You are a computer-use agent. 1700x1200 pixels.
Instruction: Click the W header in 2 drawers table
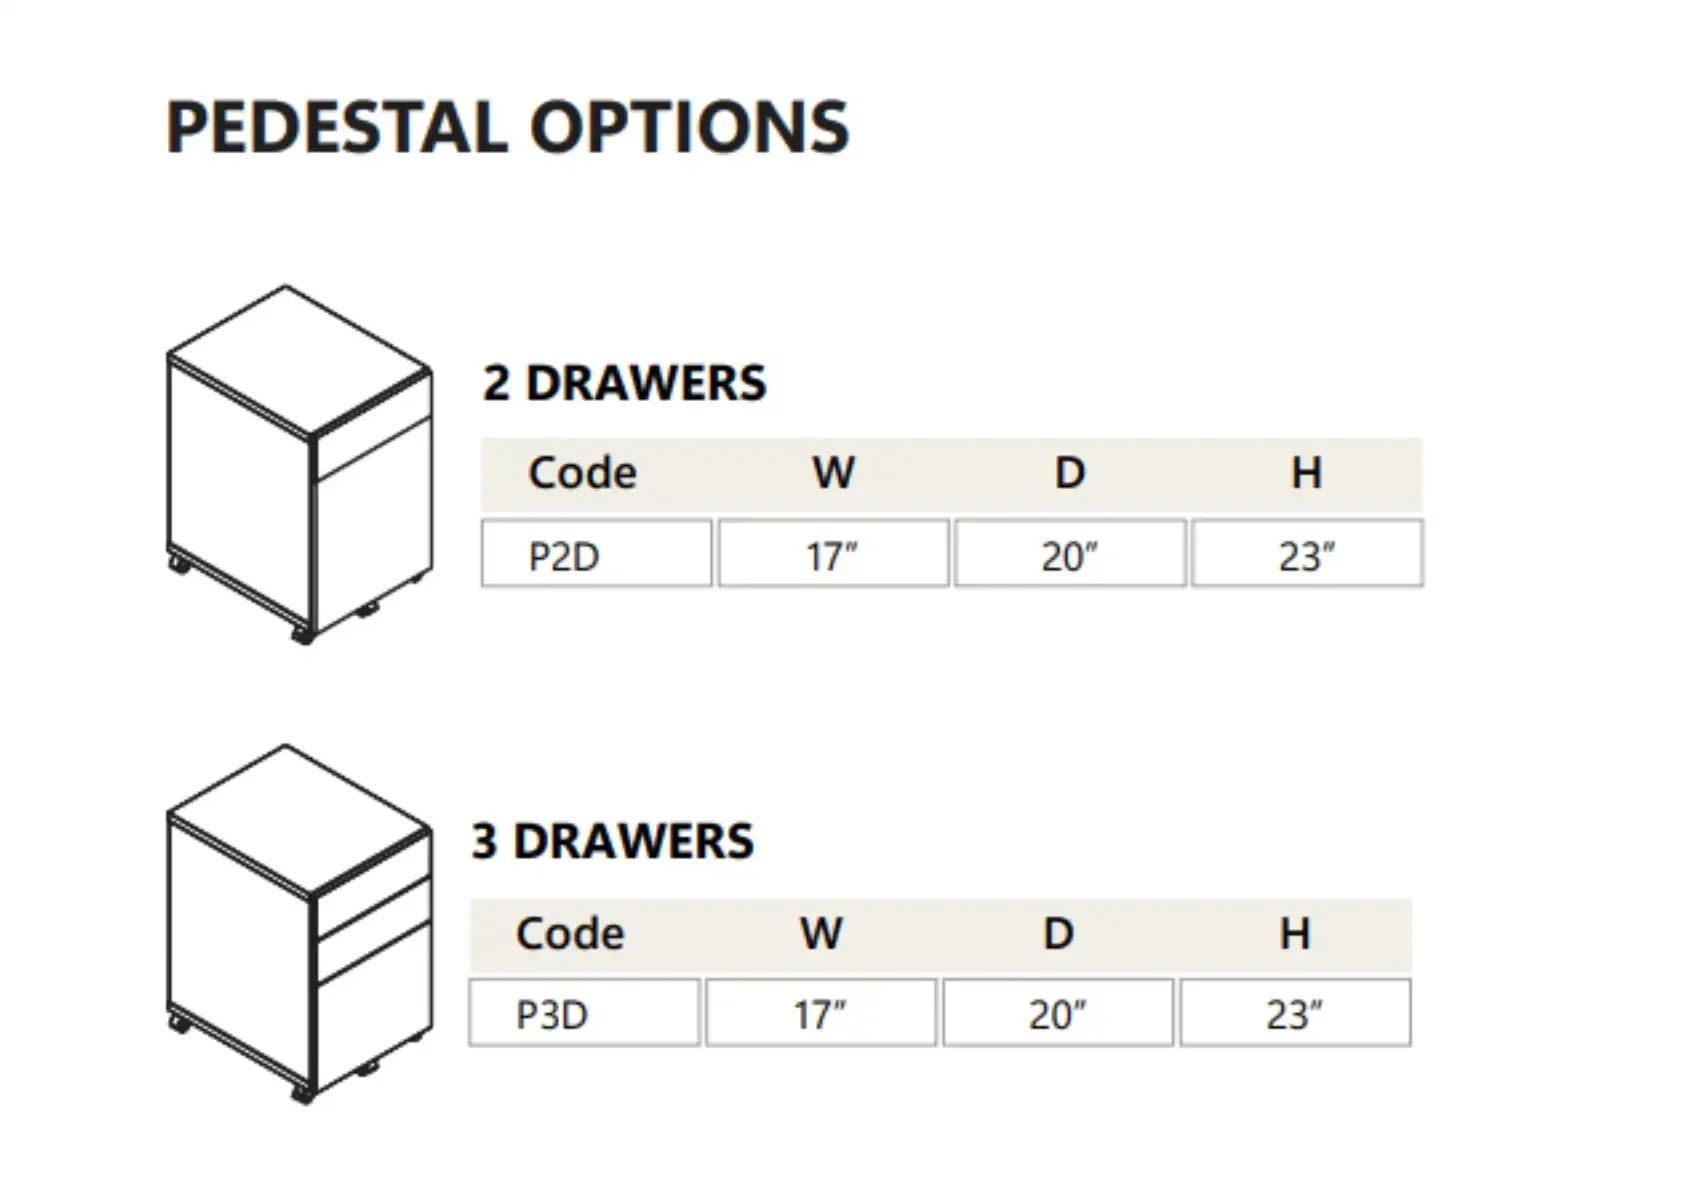(834, 473)
